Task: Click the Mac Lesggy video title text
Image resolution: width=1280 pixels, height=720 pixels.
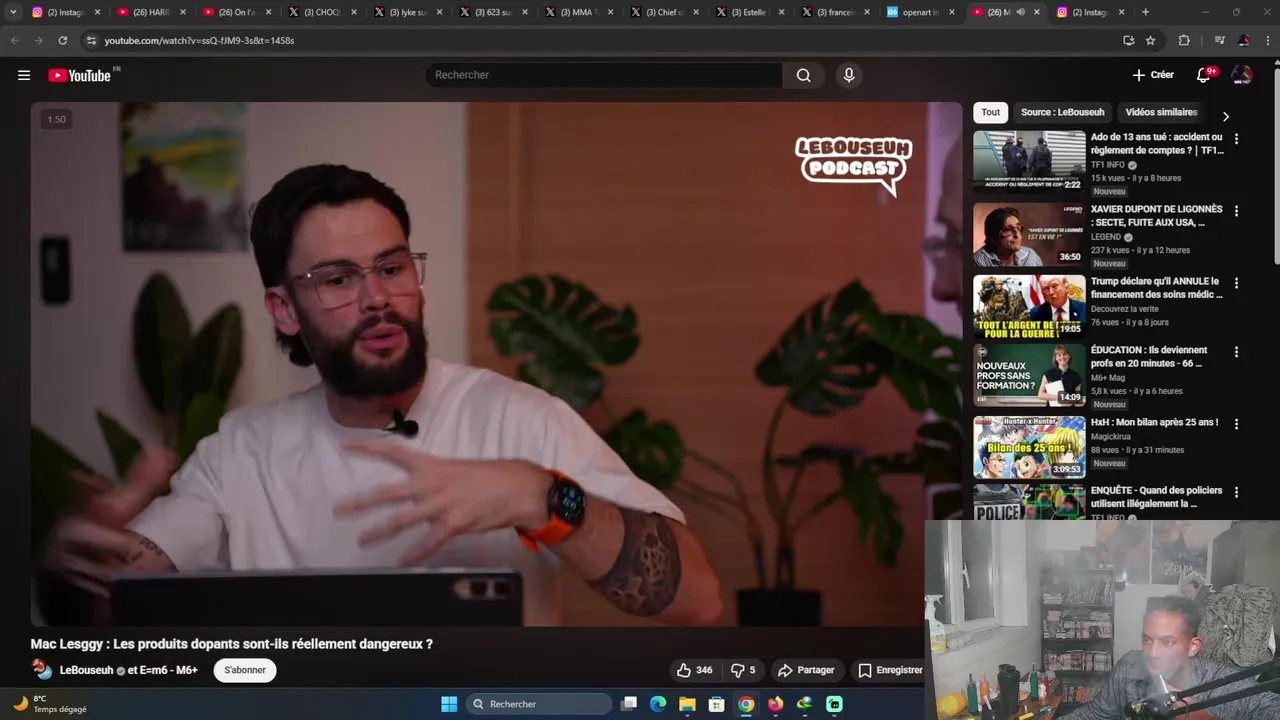Action: [231, 644]
